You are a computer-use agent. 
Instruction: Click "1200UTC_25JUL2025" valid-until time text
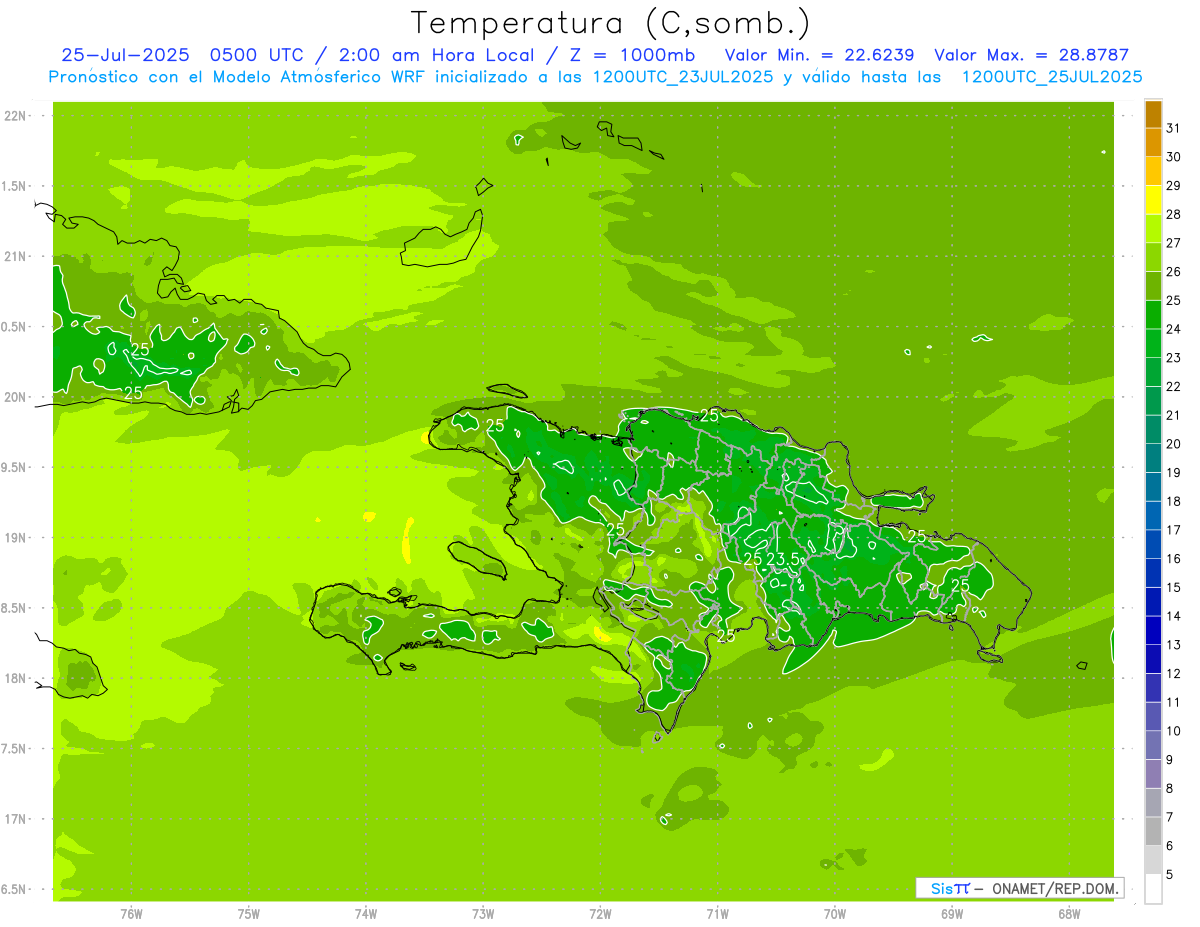pyautogui.click(x=1052, y=77)
